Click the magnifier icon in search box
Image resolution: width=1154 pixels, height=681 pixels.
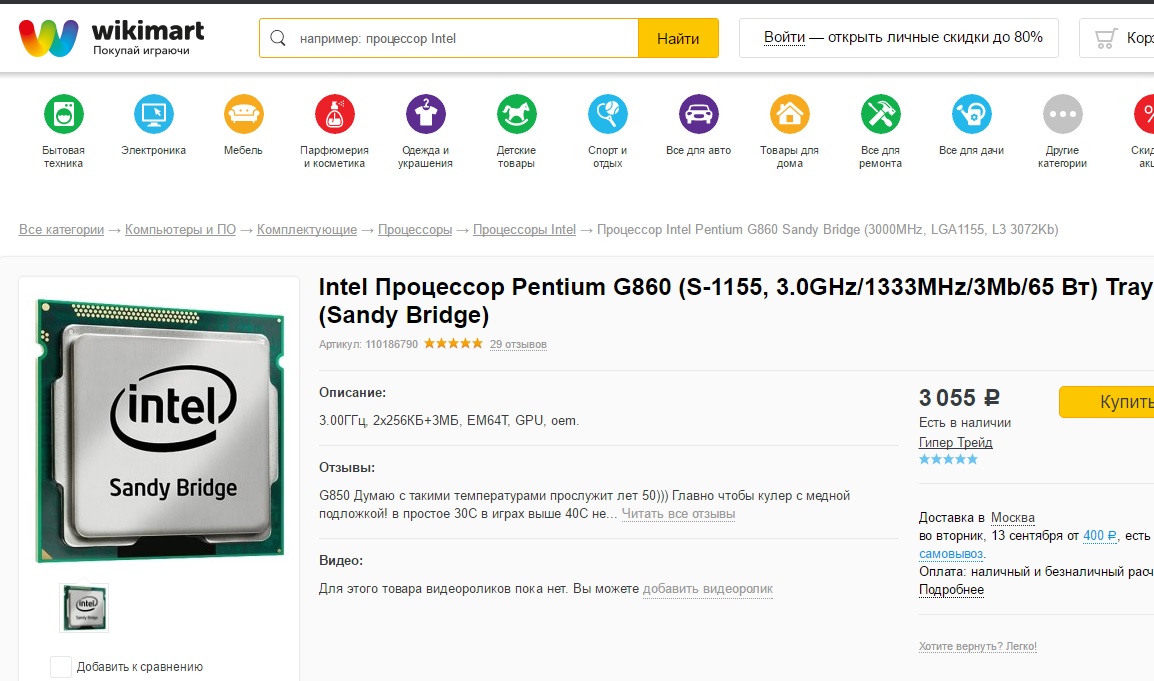click(x=278, y=38)
